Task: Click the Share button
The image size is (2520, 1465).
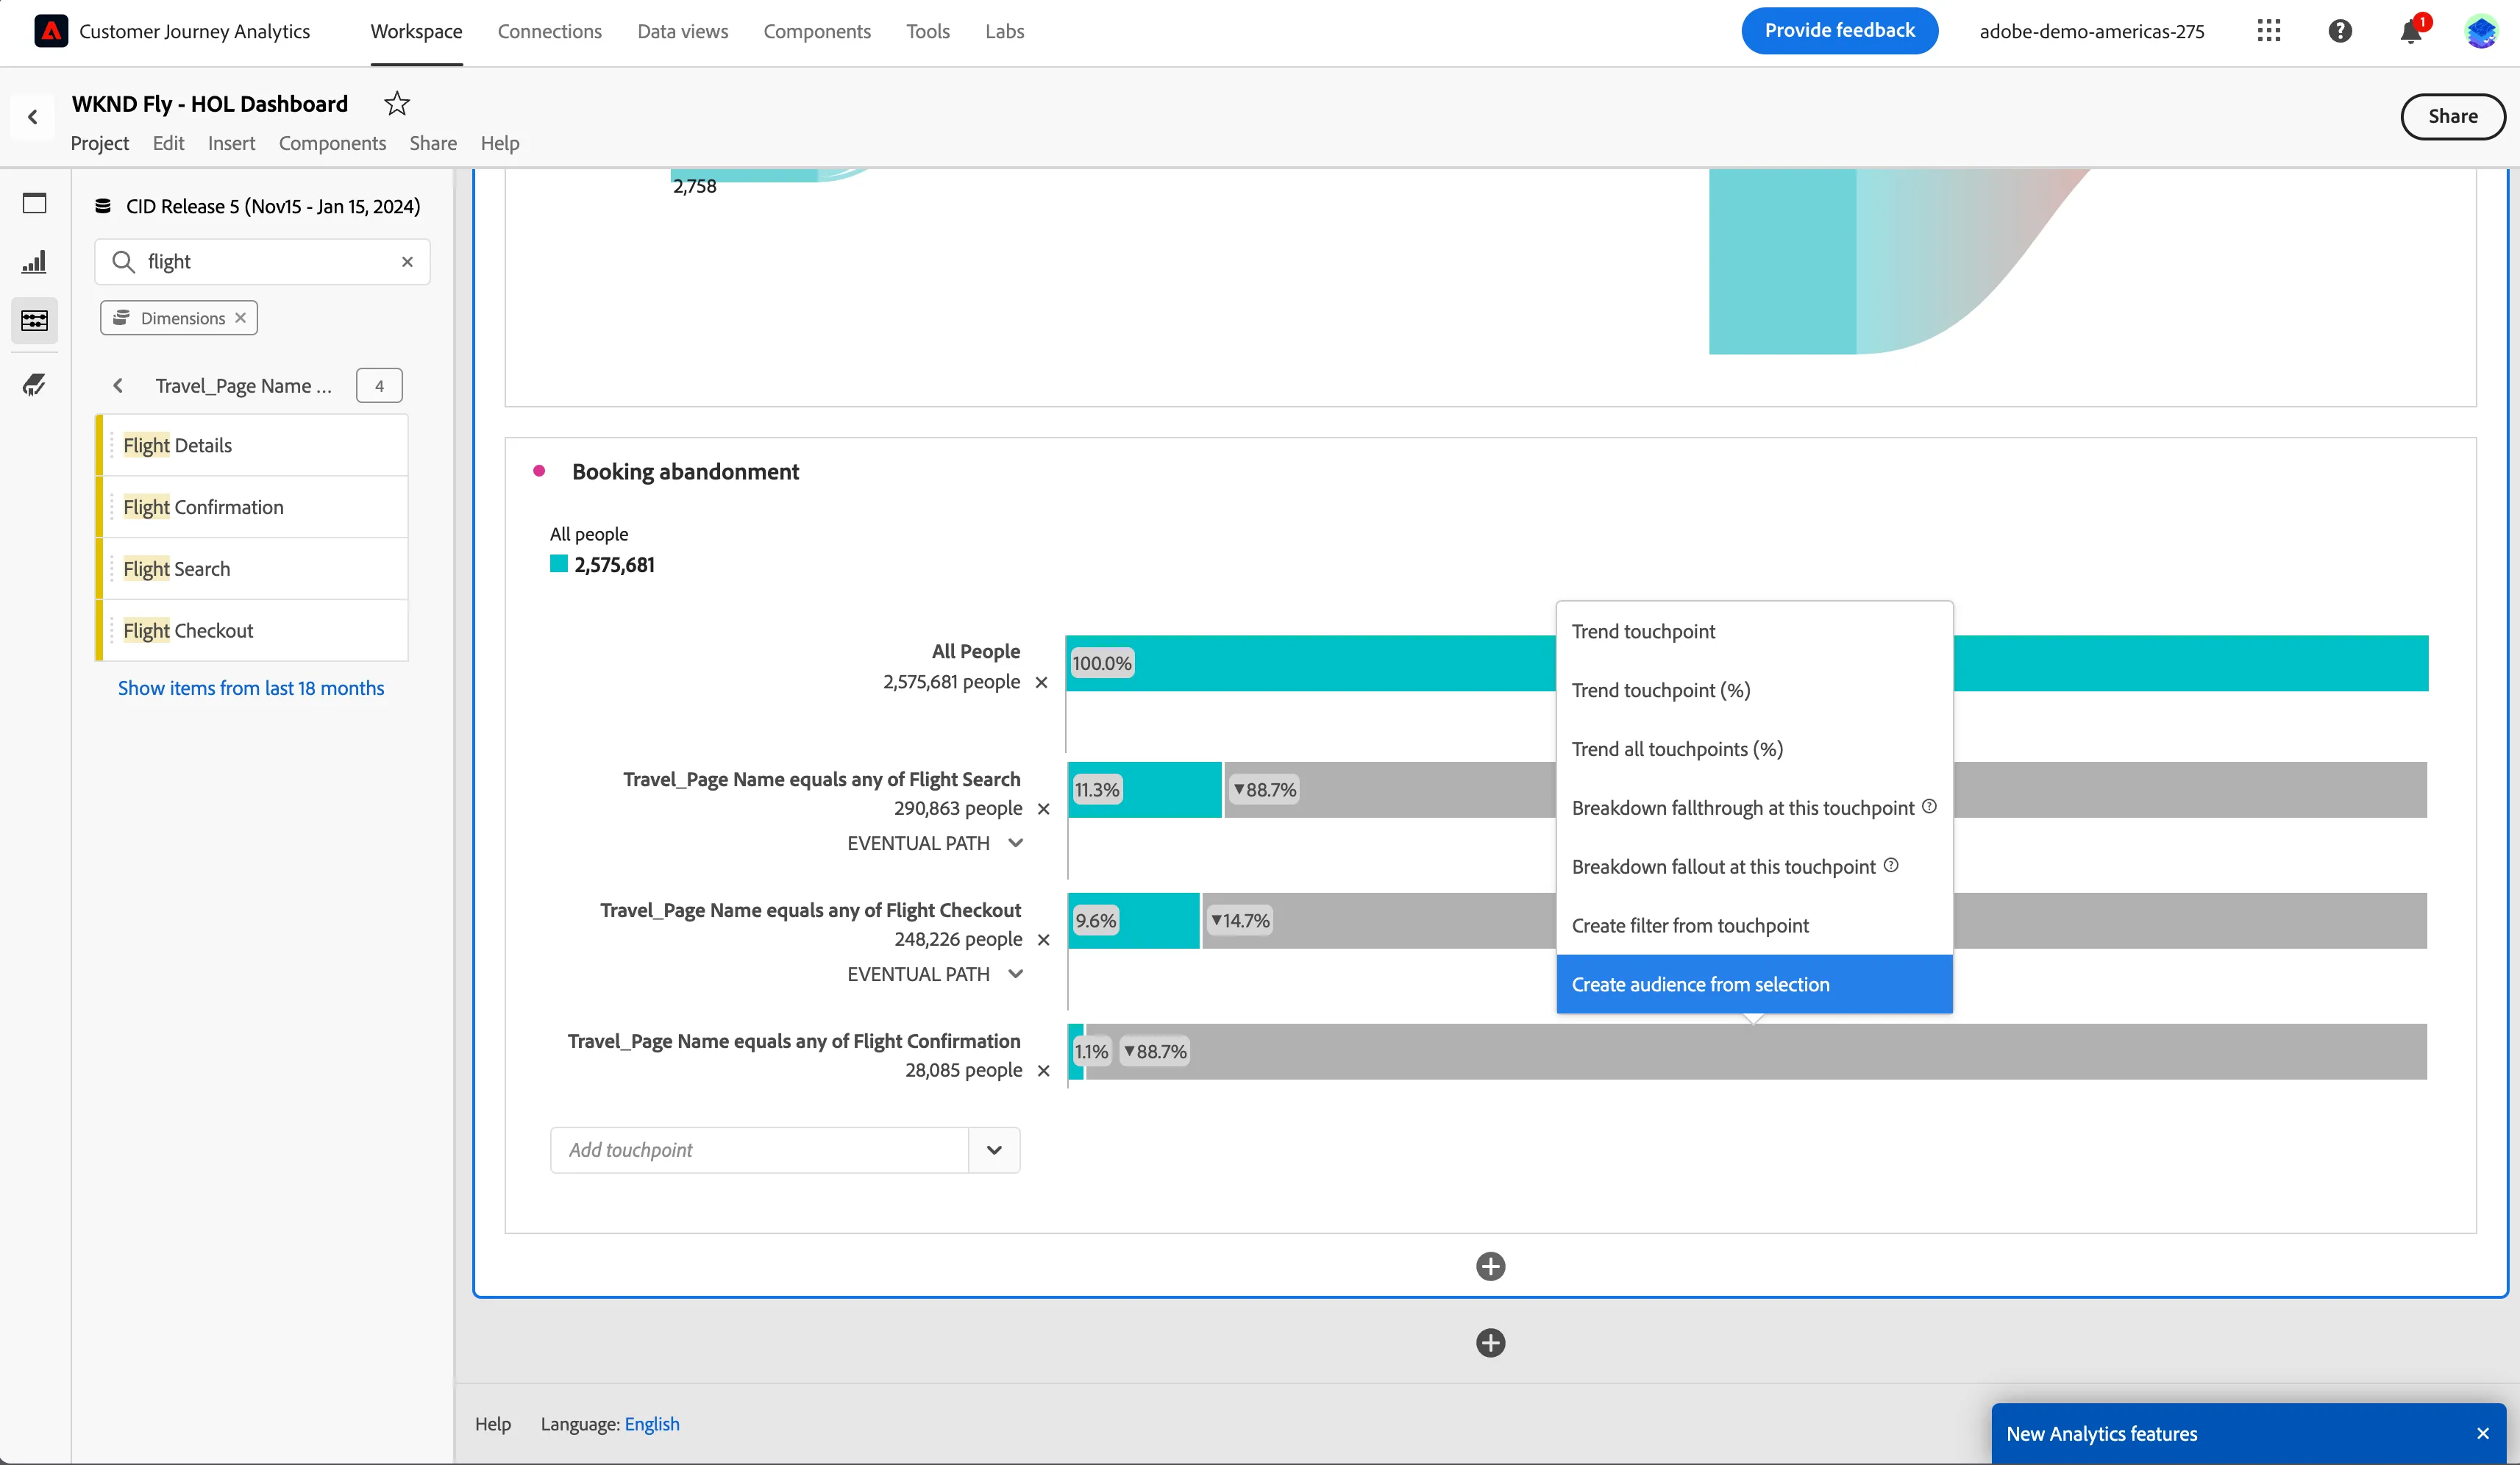Action: coord(2452,116)
